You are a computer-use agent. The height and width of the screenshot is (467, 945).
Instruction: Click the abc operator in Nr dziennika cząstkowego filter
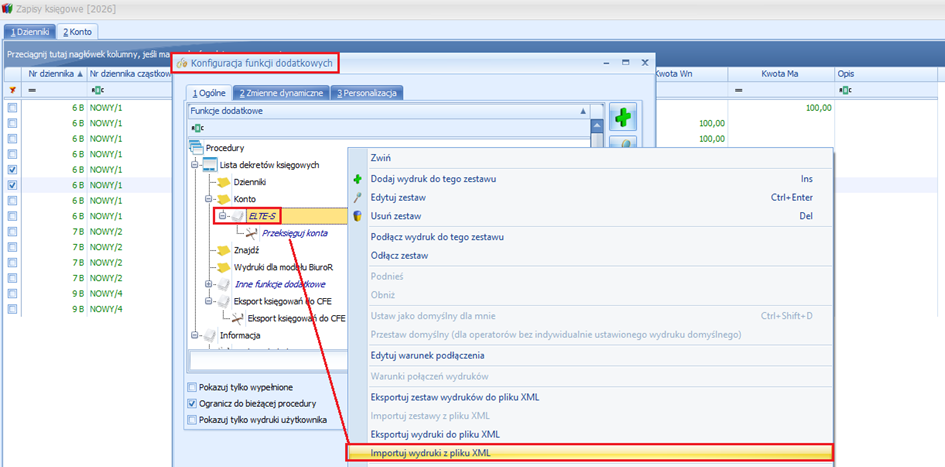(96, 90)
